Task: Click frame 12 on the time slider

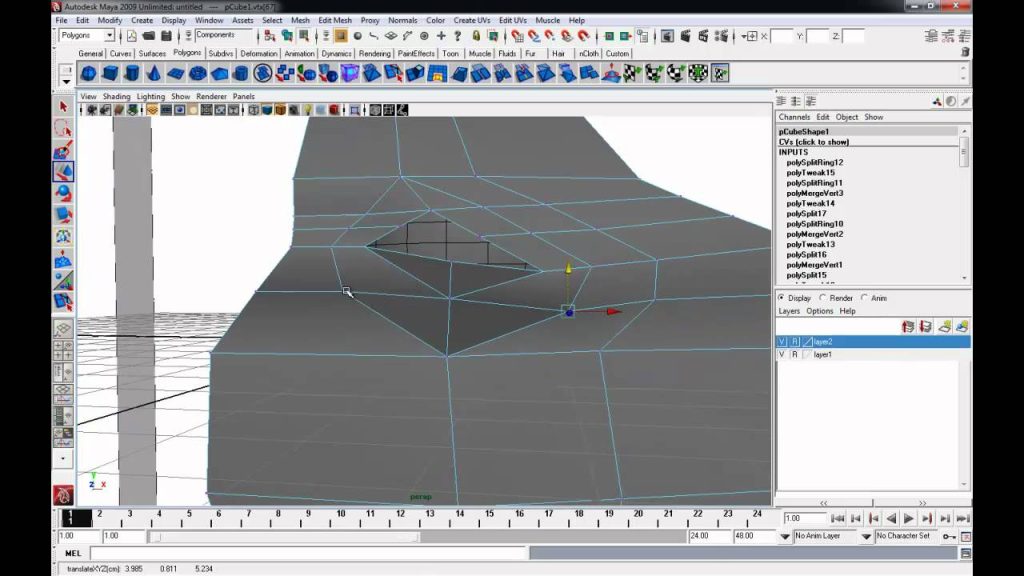Action: pyautogui.click(x=400, y=518)
